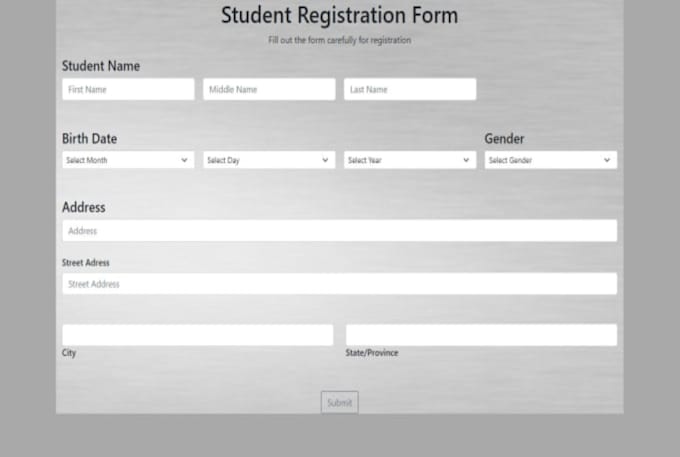
Task: Select the Last Name field
Action: [x=410, y=90]
